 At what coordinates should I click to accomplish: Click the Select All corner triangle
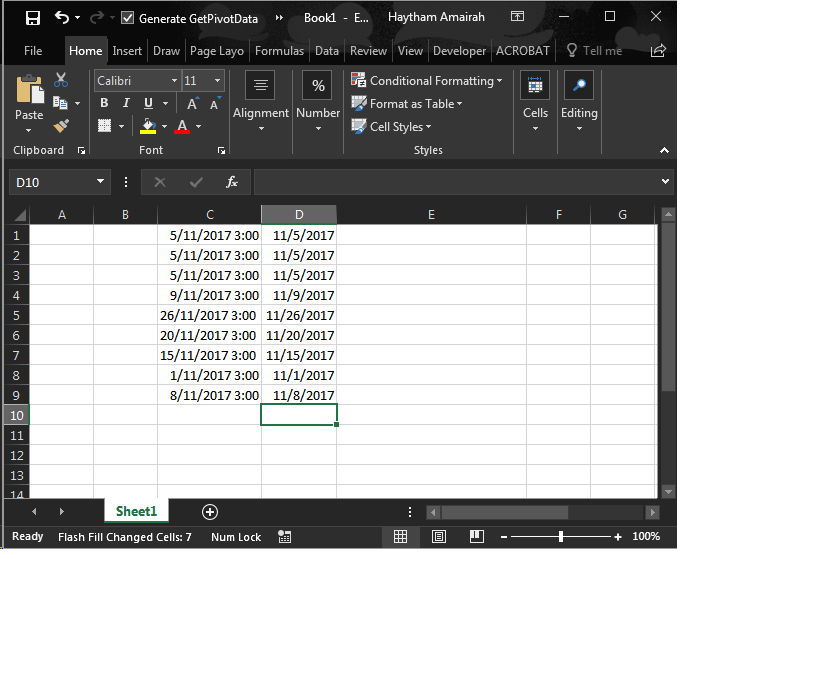pyautogui.click(x=19, y=215)
